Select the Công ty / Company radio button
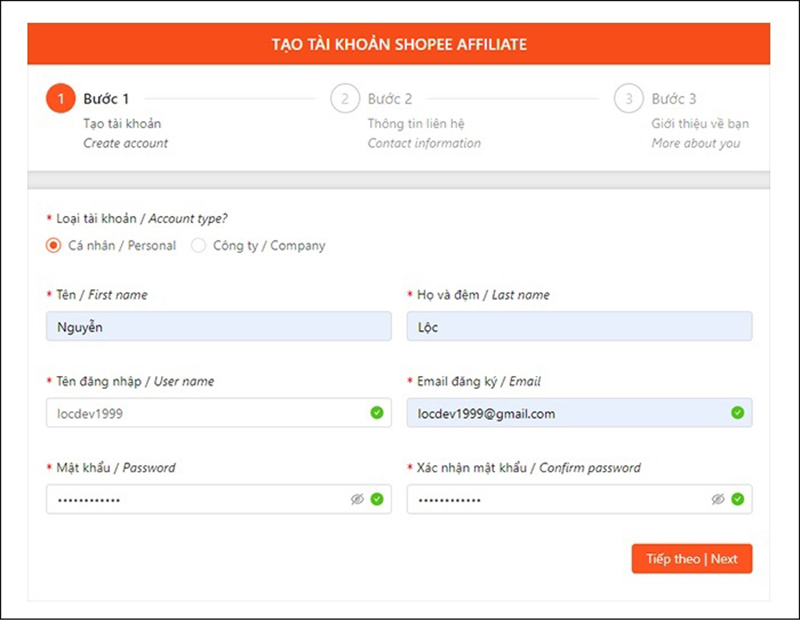800x622 pixels. pos(198,245)
